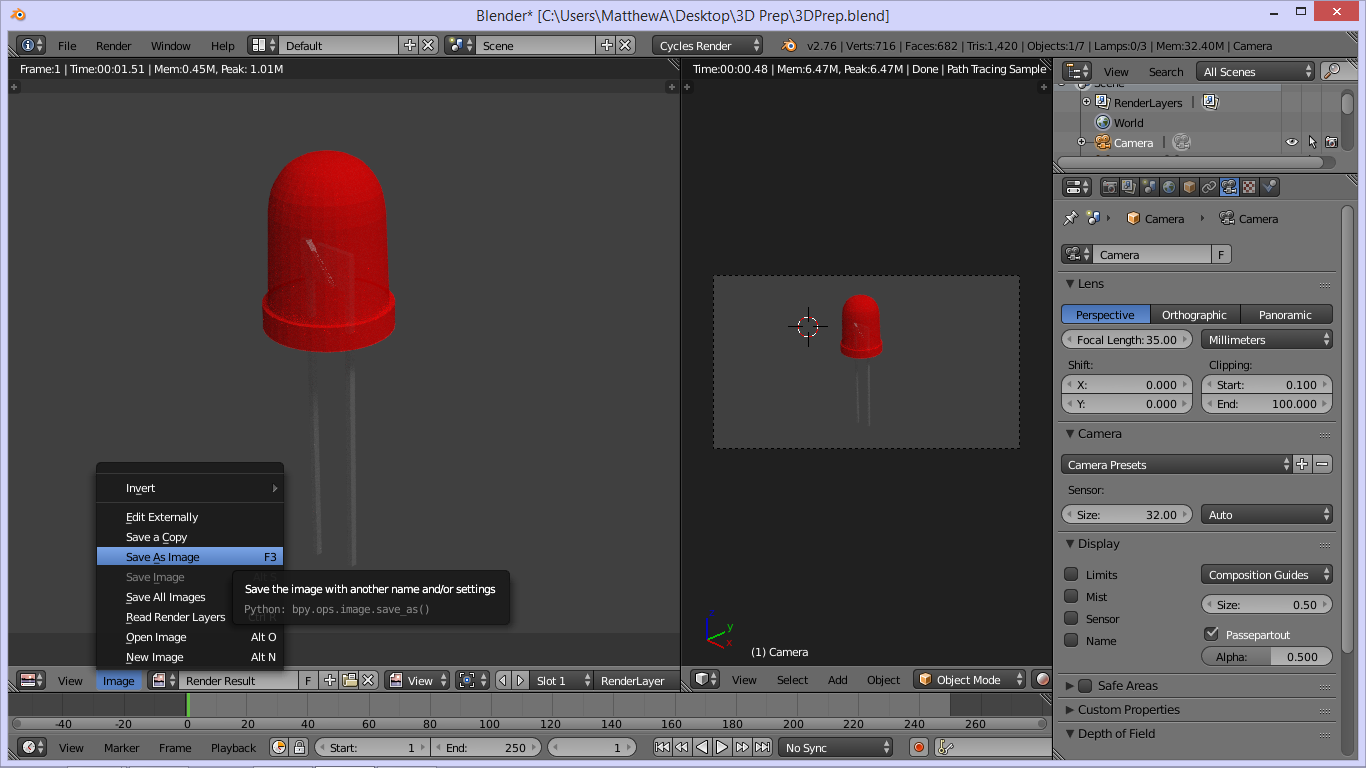Delete the current scene with X icon
The height and width of the screenshot is (768, 1366).
tap(626, 45)
